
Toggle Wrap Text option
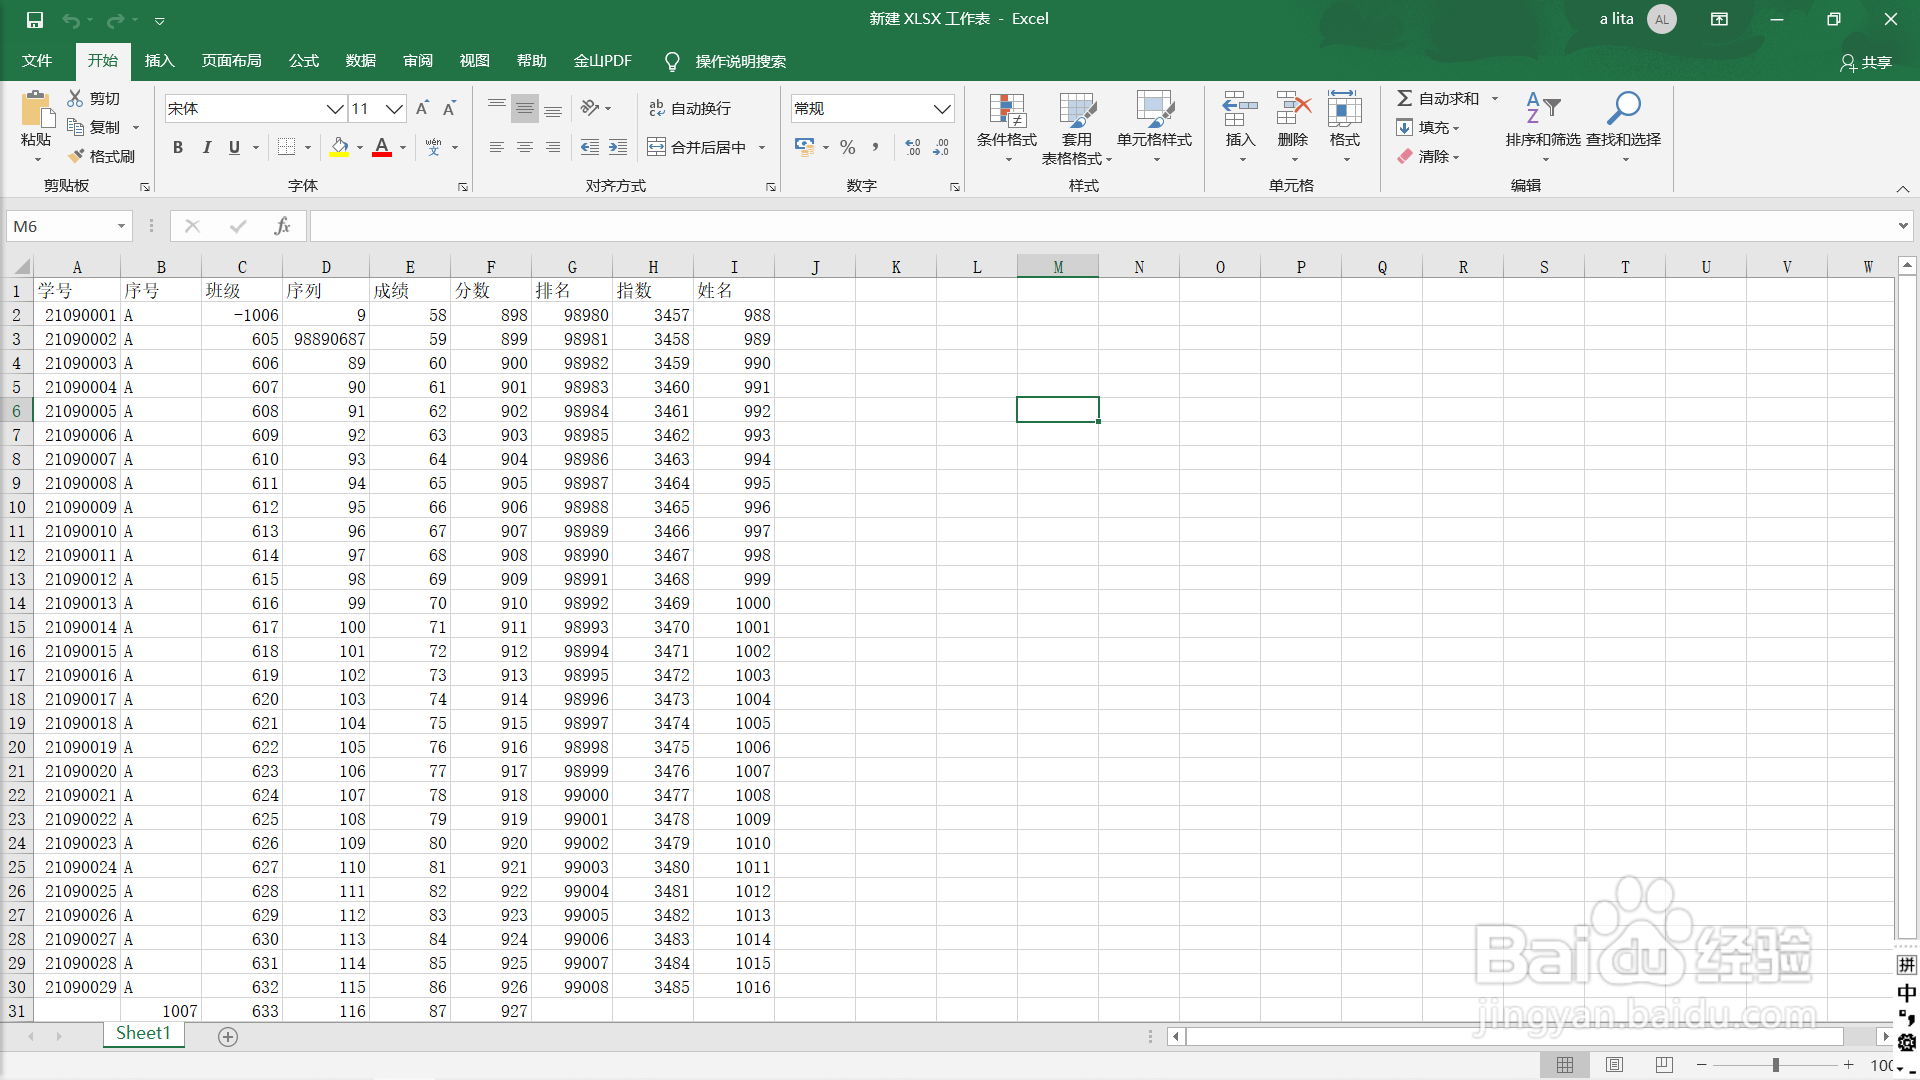point(689,108)
